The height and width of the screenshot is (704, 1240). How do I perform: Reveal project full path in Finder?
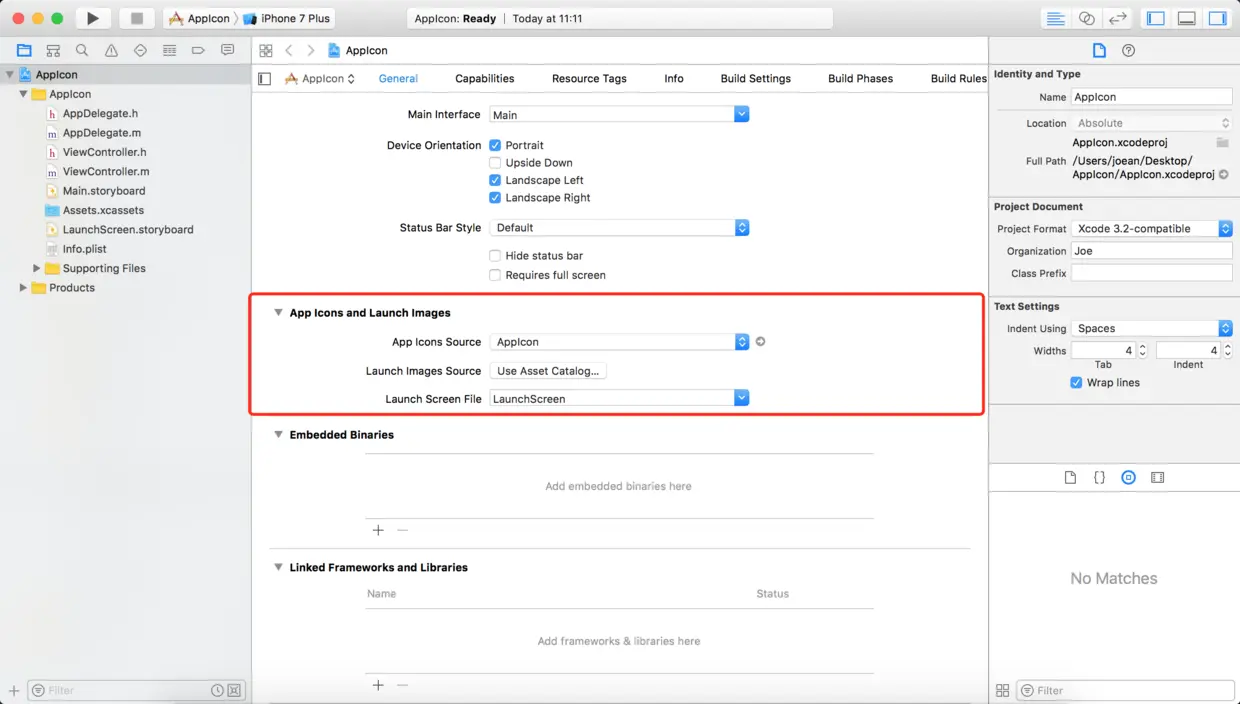[1224, 174]
